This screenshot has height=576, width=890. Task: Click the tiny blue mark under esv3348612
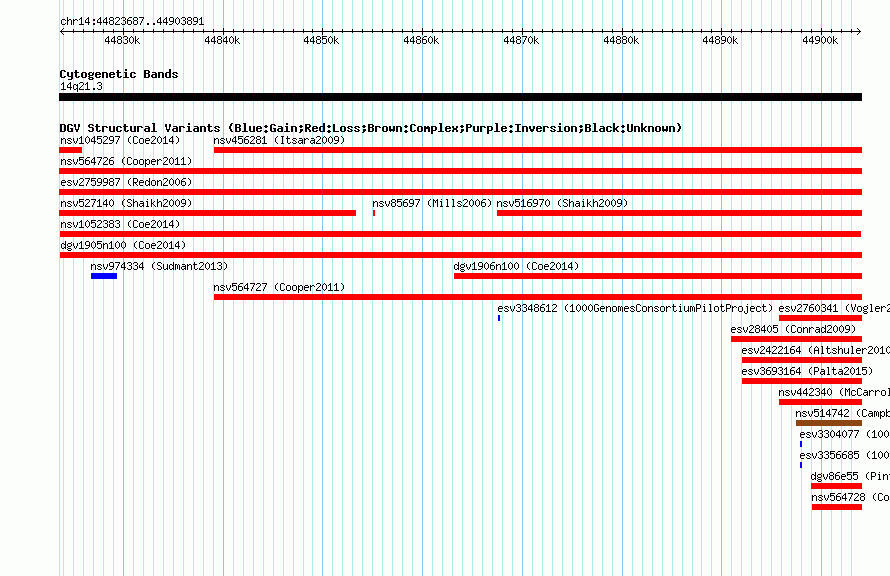pyautogui.click(x=499, y=318)
